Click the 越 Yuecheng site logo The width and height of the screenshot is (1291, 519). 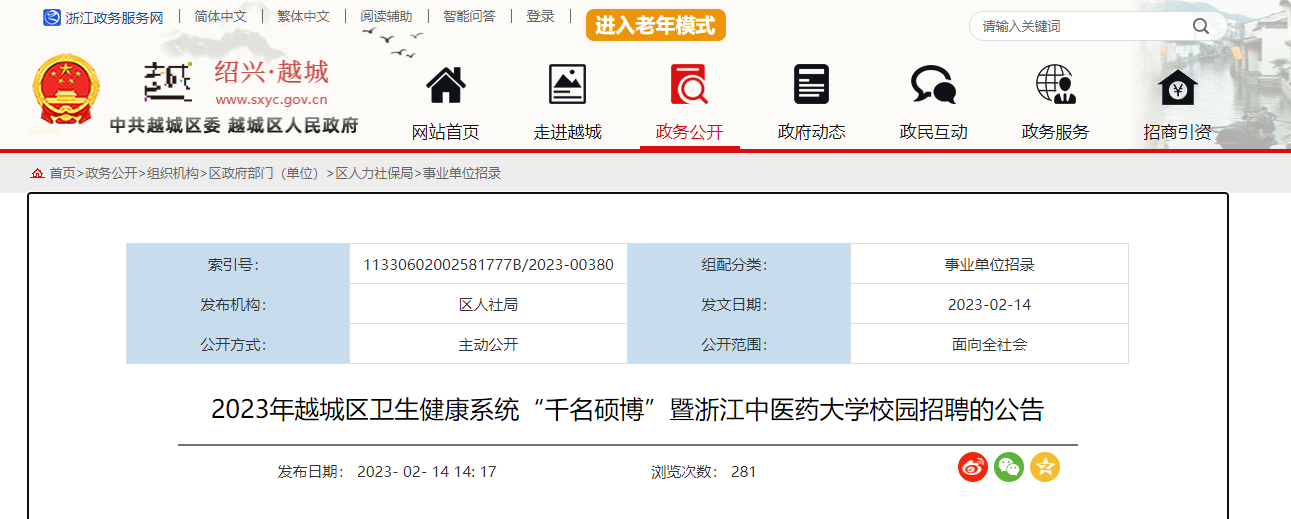point(168,83)
